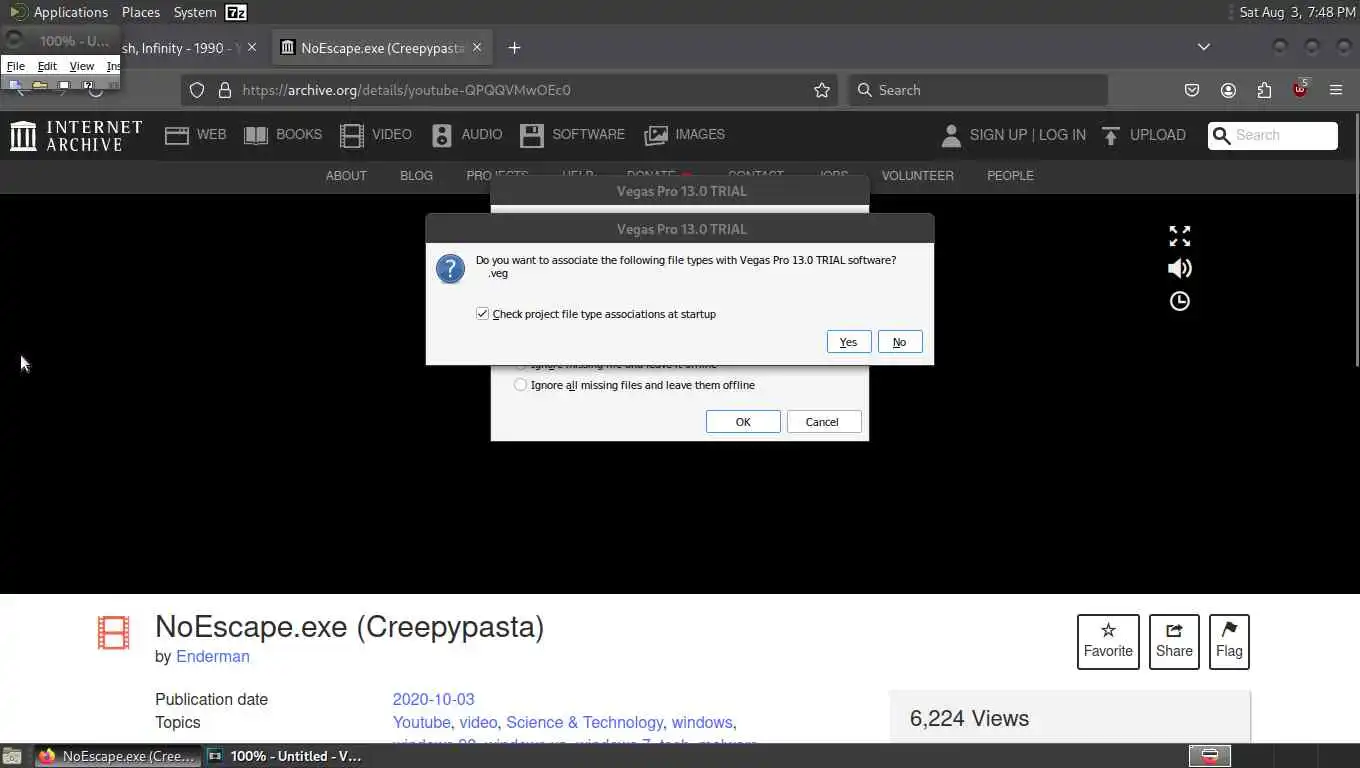Open the System menu in the top panel
Screen dimensions: 1360x768
pyautogui.click(x=195, y=12)
